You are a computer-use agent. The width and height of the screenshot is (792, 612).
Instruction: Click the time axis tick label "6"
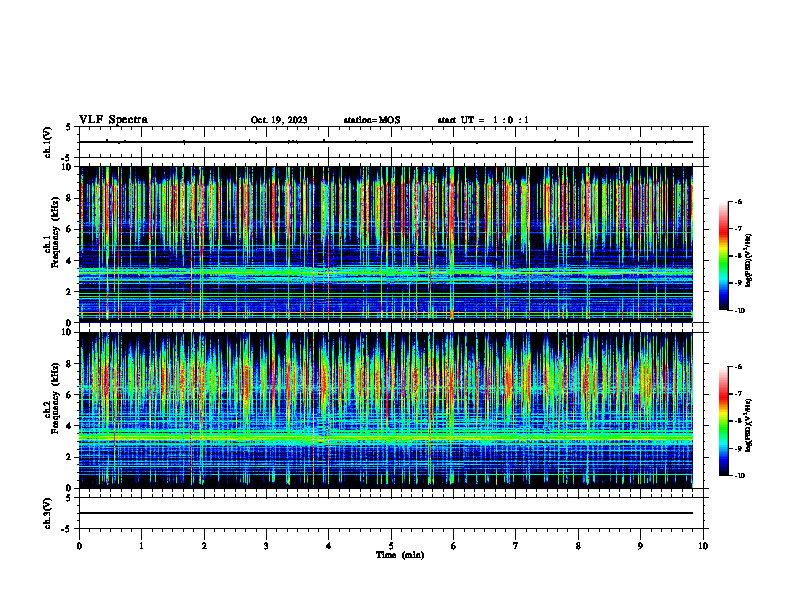coord(454,546)
